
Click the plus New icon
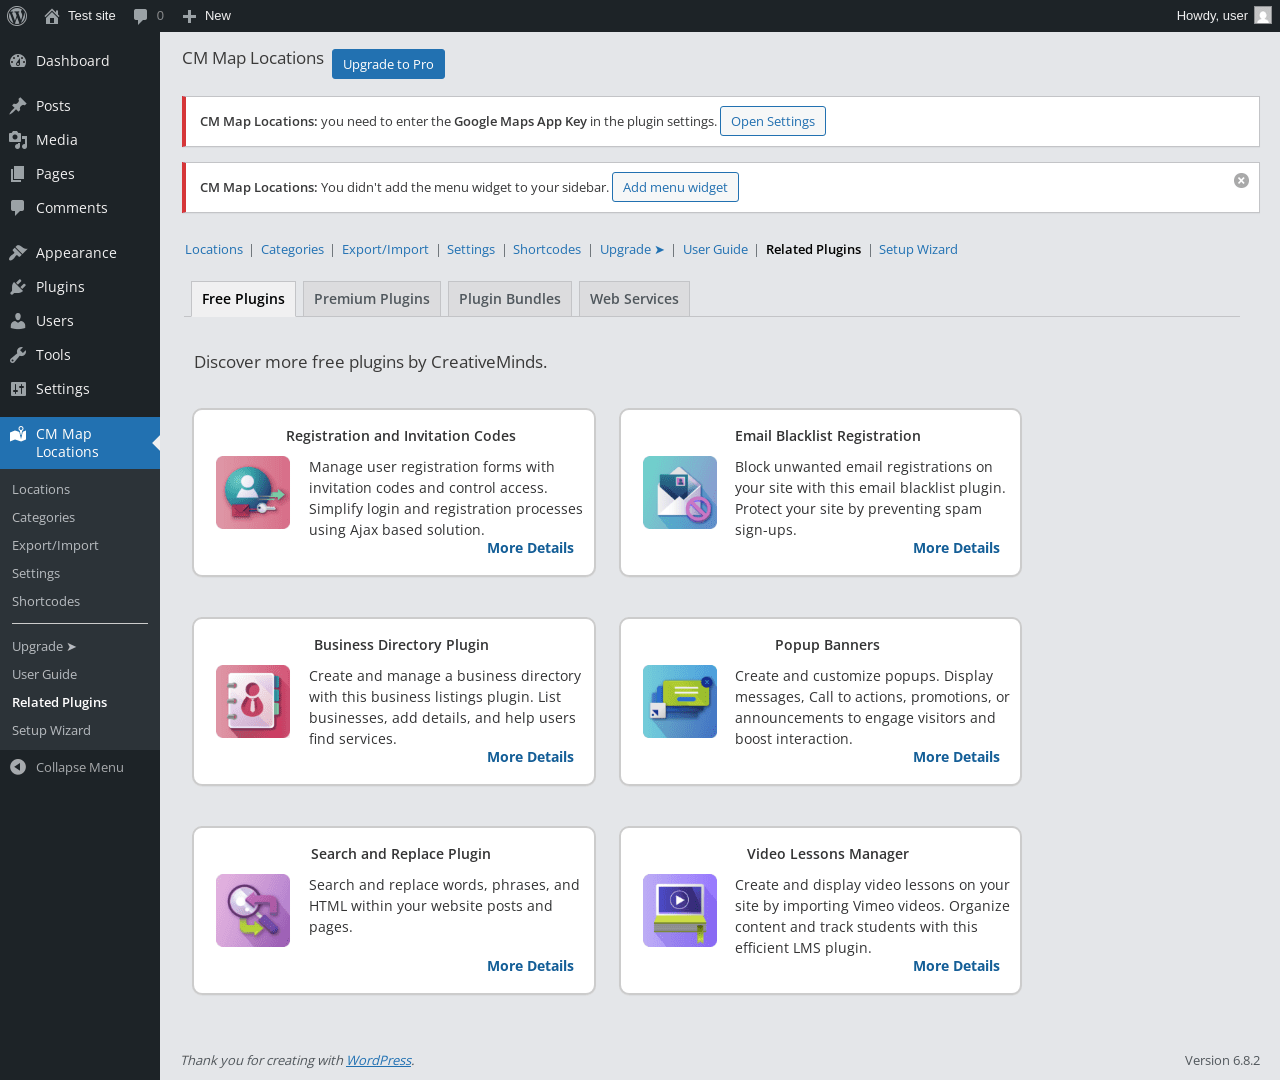point(189,16)
